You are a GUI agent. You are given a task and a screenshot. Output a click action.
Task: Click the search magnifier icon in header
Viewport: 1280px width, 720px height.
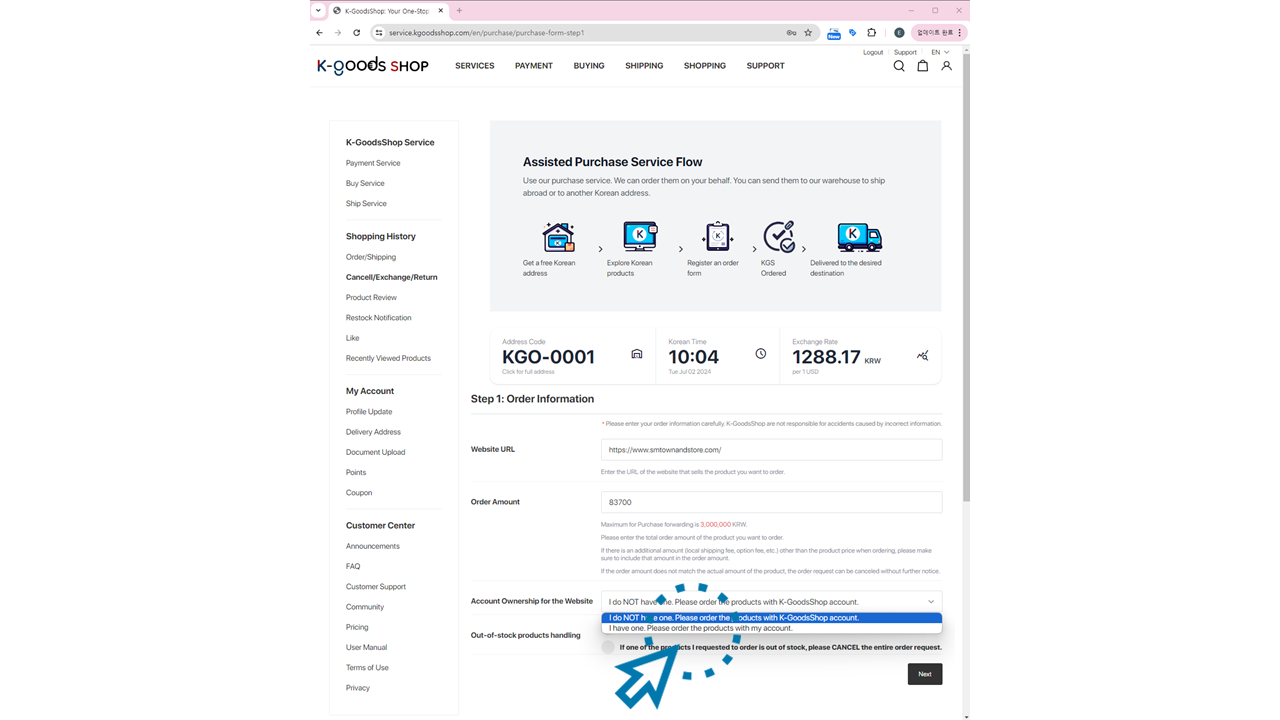click(x=898, y=66)
